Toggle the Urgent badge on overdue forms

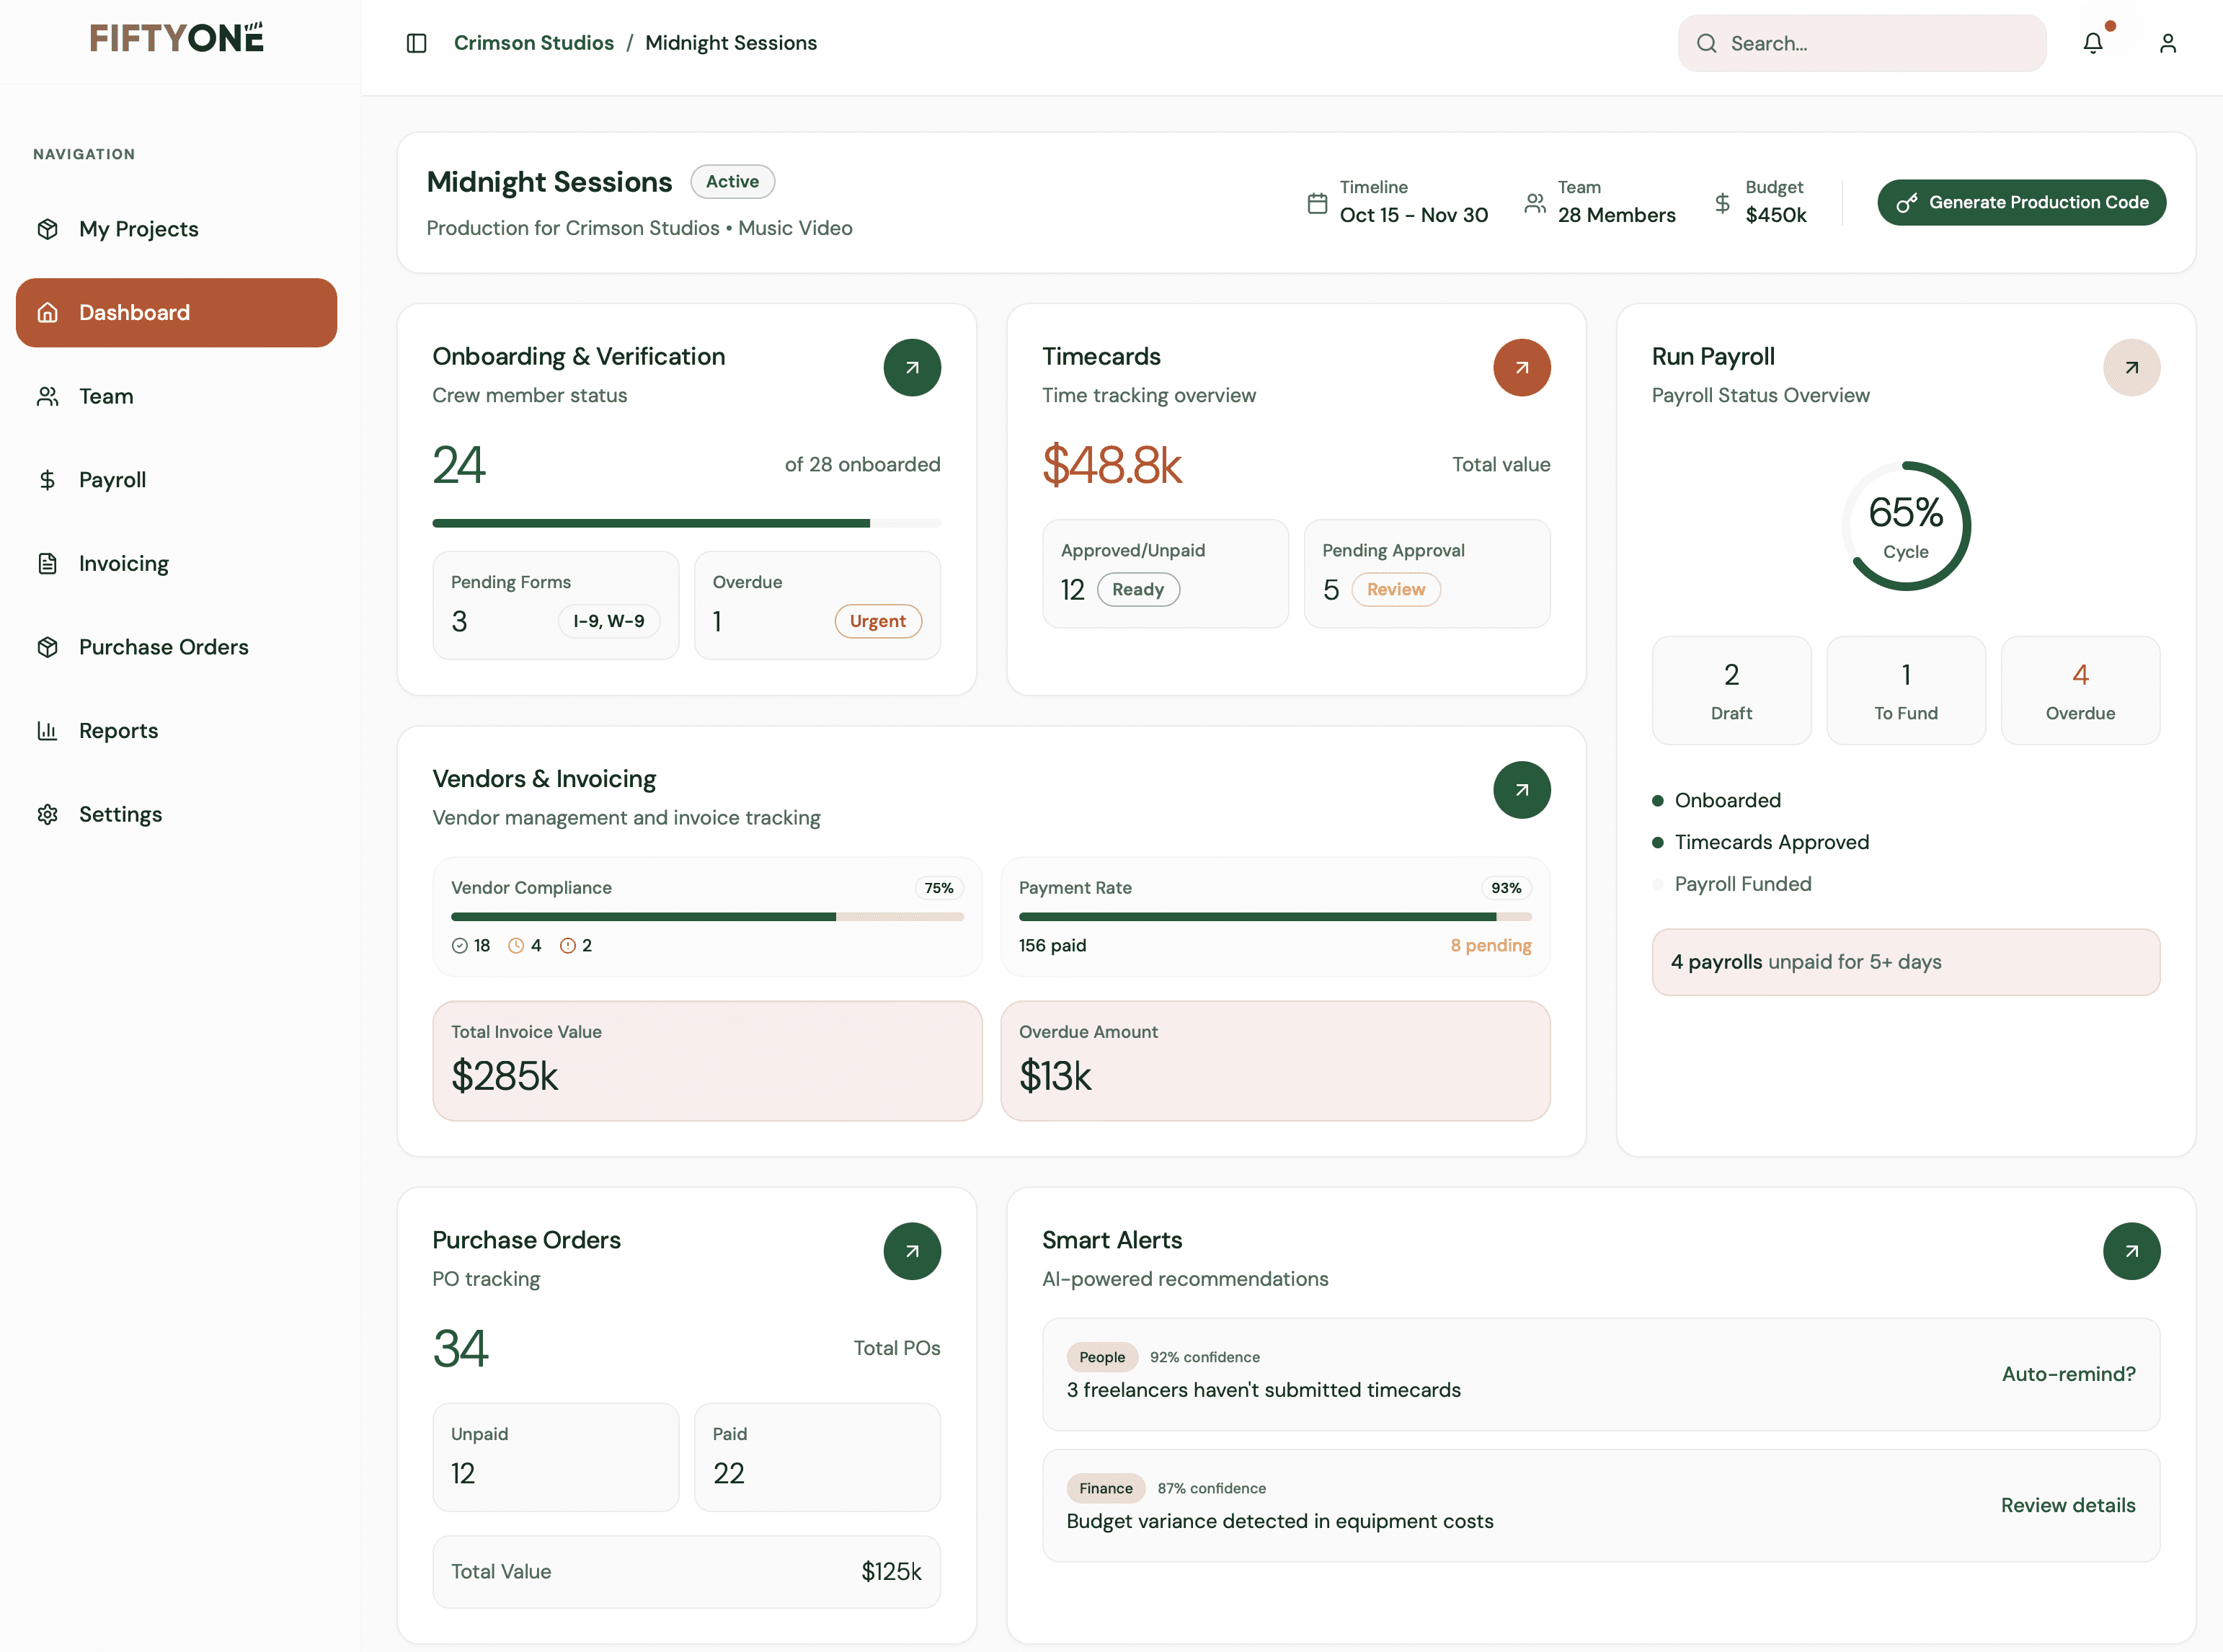tap(878, 620)
